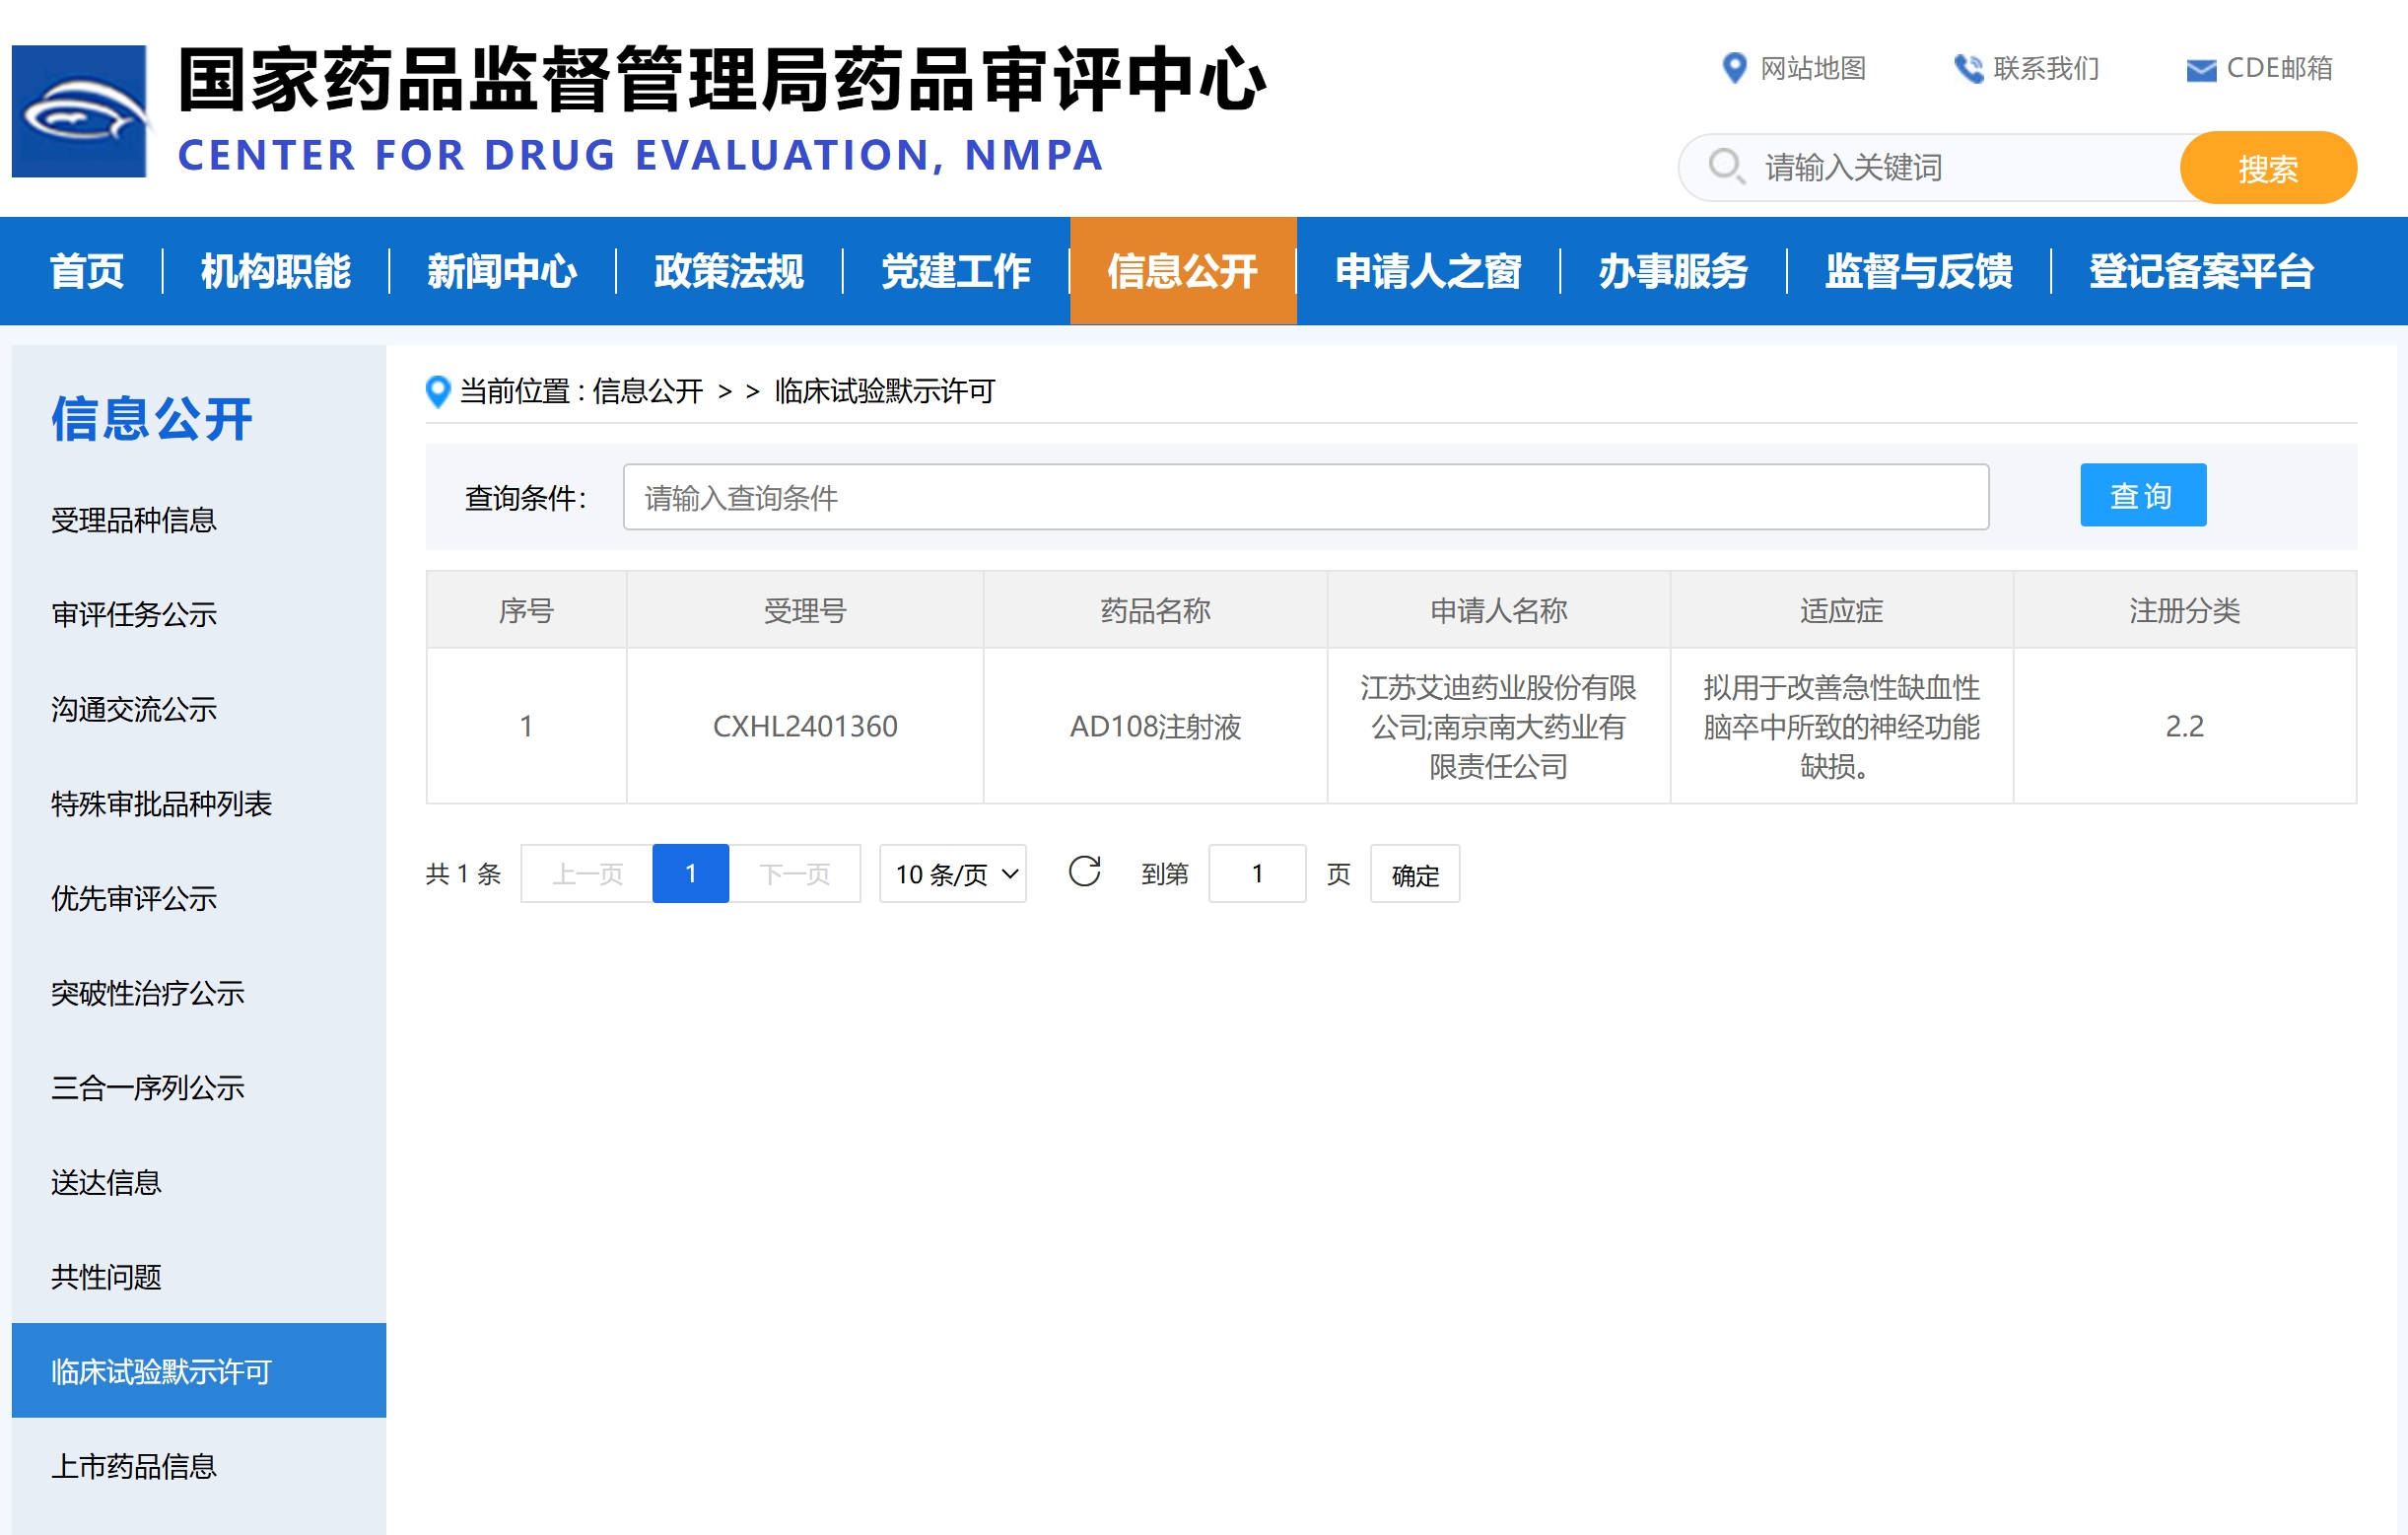The width and height of the screenshot is (2408, 1535).
Task: Select 受理品种信息 in the sidebar
Action: [x=134, y=520]
